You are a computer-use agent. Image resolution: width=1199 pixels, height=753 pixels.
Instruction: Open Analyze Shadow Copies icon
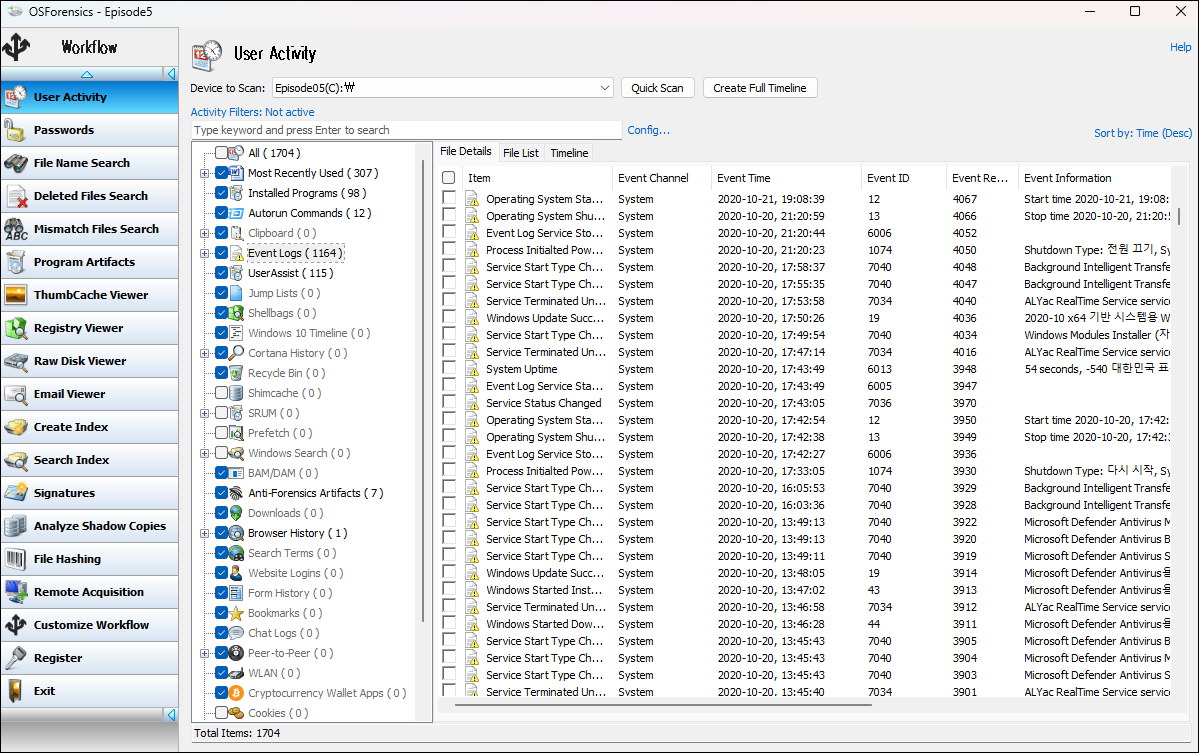[15, 526]
